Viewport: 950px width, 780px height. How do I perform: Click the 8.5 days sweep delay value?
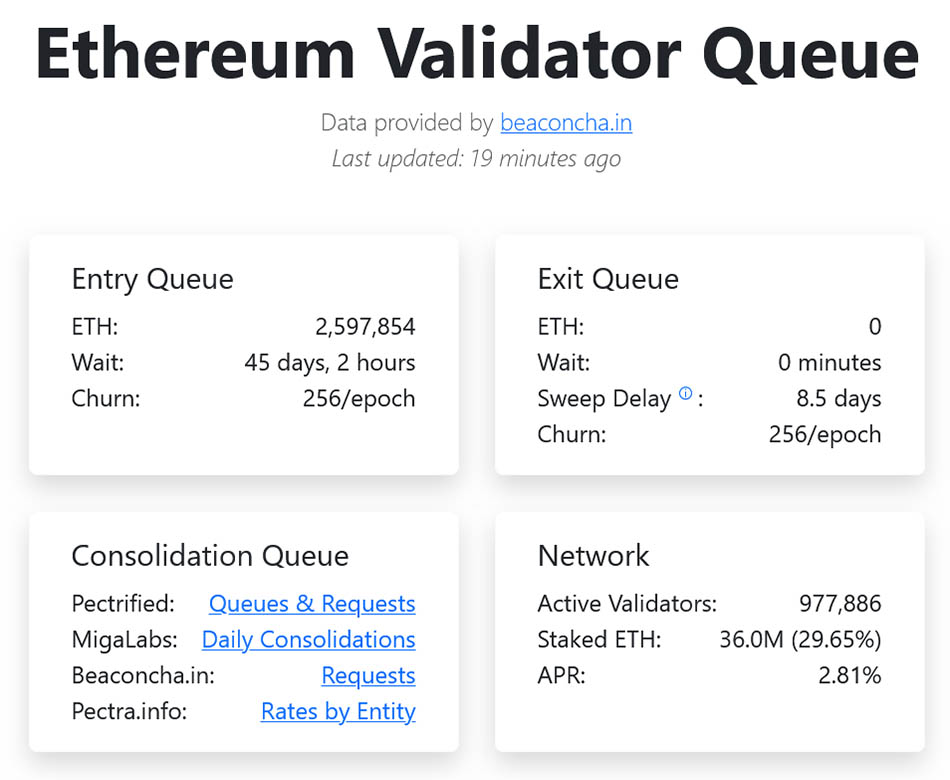pos(838,399)
